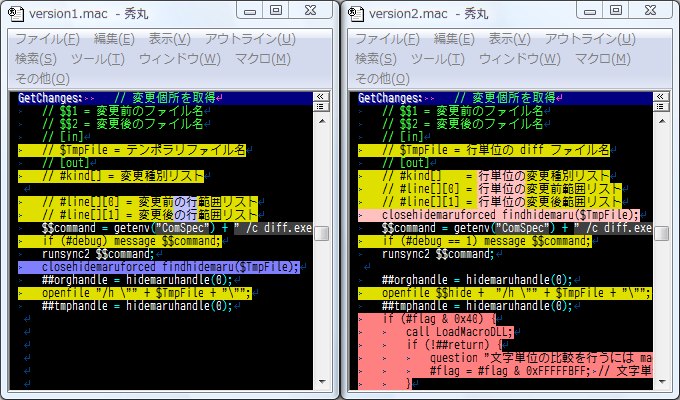Click '##tmphandle = hidemaruhandle(0);' in version1.mac

[x=137, y=306]
